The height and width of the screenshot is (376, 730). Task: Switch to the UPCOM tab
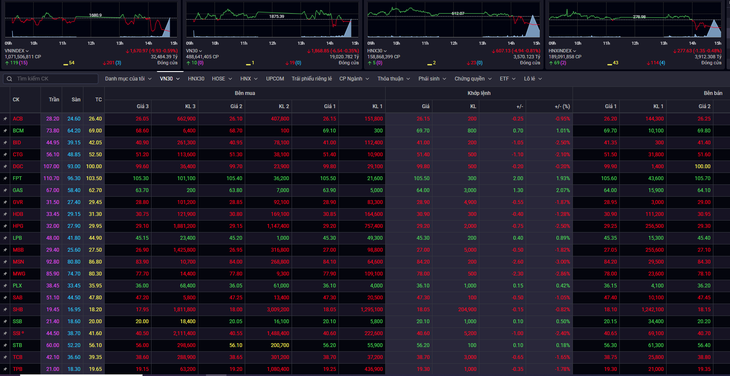(275, 79)
